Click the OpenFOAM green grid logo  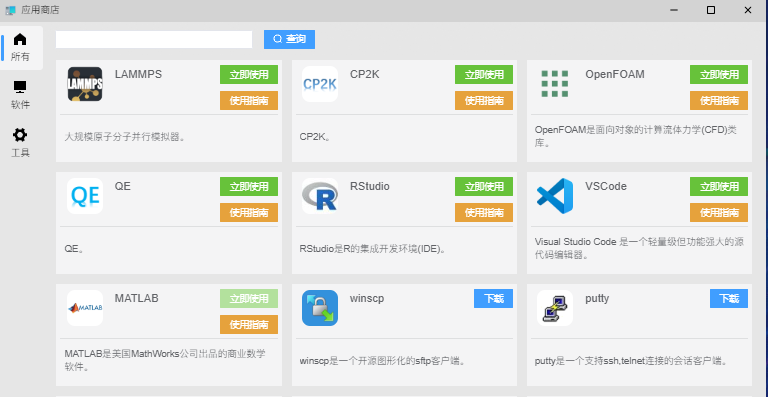[x=555, y=84]
